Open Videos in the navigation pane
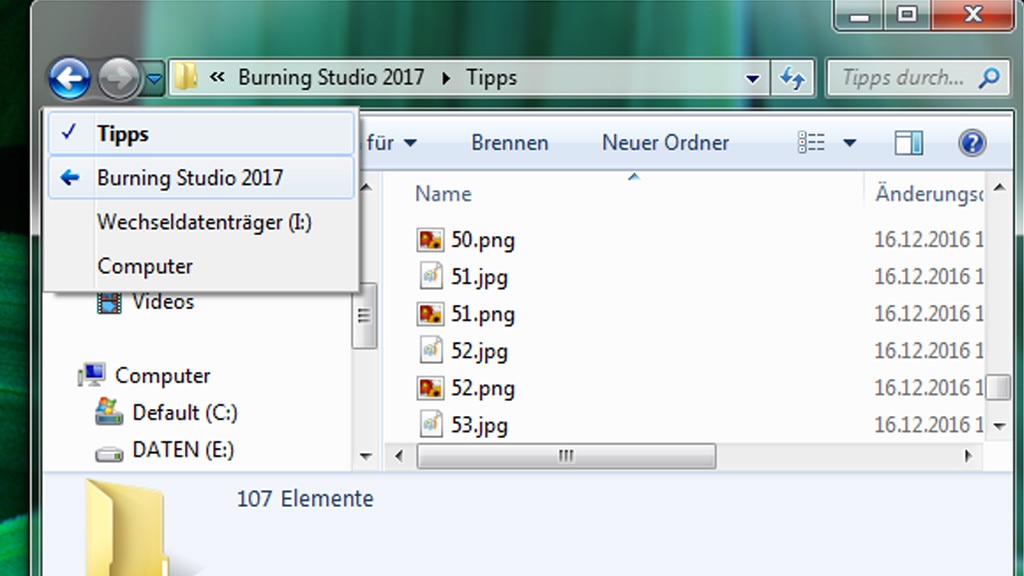The image size is (1024, 576). click(x=163, y=302)
